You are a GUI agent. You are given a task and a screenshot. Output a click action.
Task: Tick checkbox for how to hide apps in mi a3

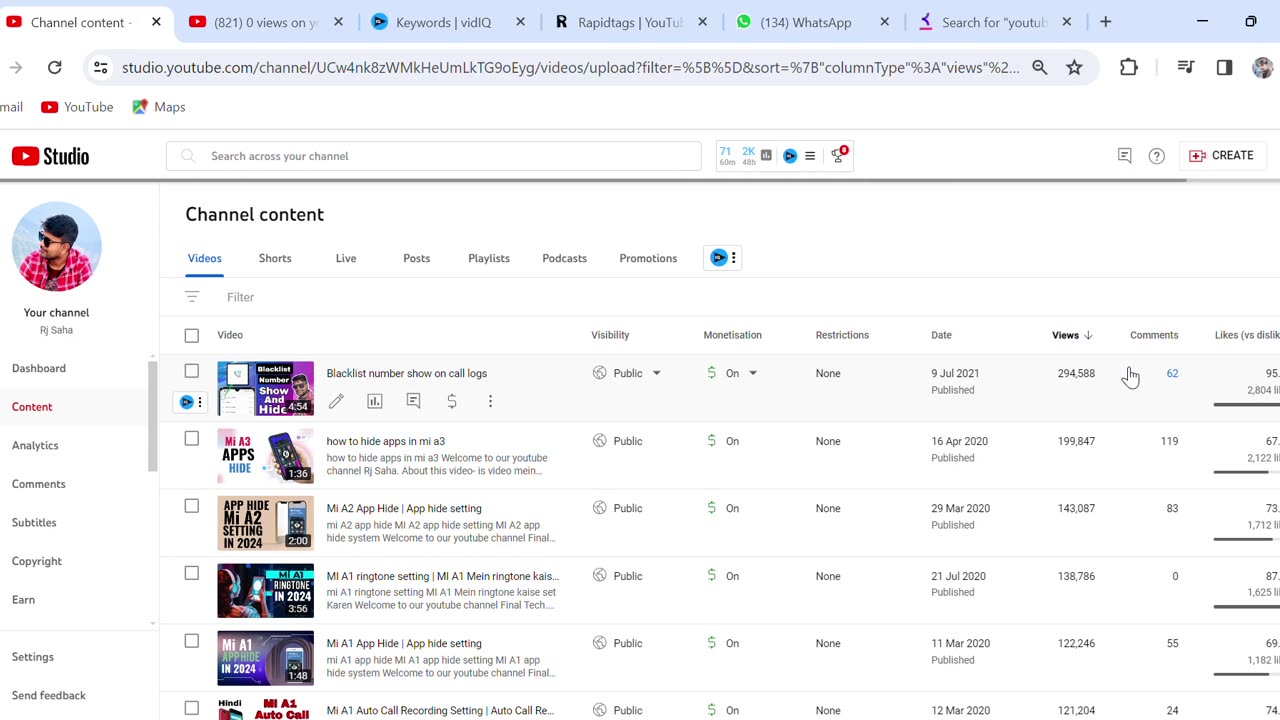(x=192, y=438)
